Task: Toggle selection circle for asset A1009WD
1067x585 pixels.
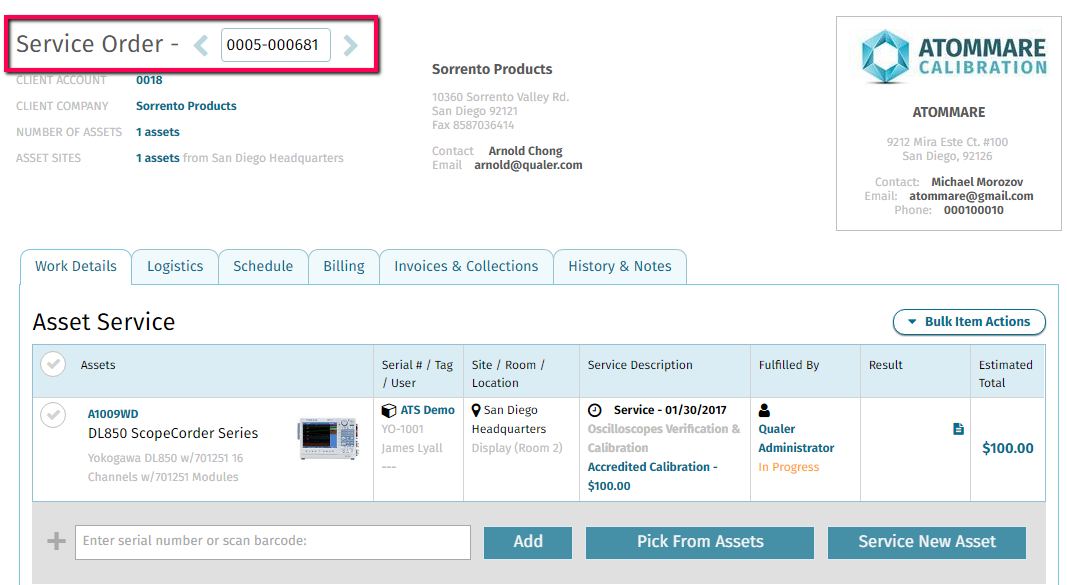Action: point(53,415)
